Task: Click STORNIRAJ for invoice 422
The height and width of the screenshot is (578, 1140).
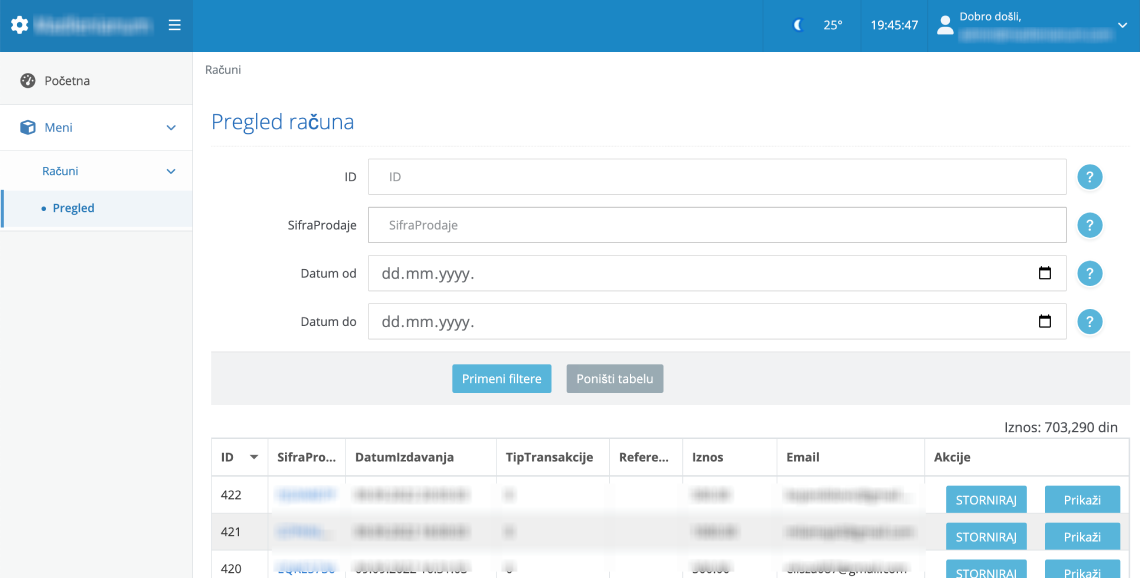Action: (x=986, y=500)
